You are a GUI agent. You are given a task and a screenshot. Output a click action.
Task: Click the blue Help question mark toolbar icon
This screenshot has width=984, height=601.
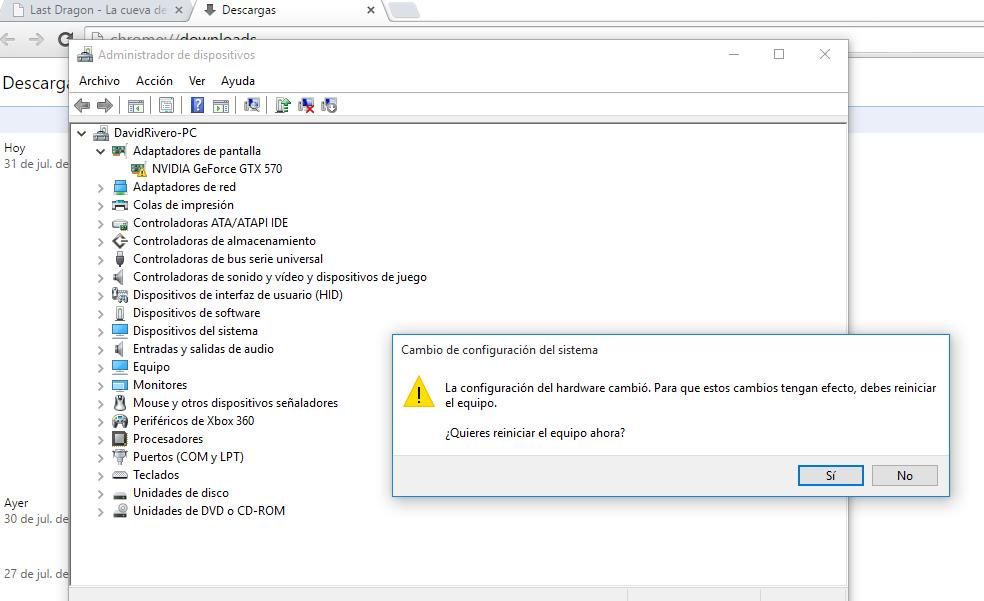point(197,105)
